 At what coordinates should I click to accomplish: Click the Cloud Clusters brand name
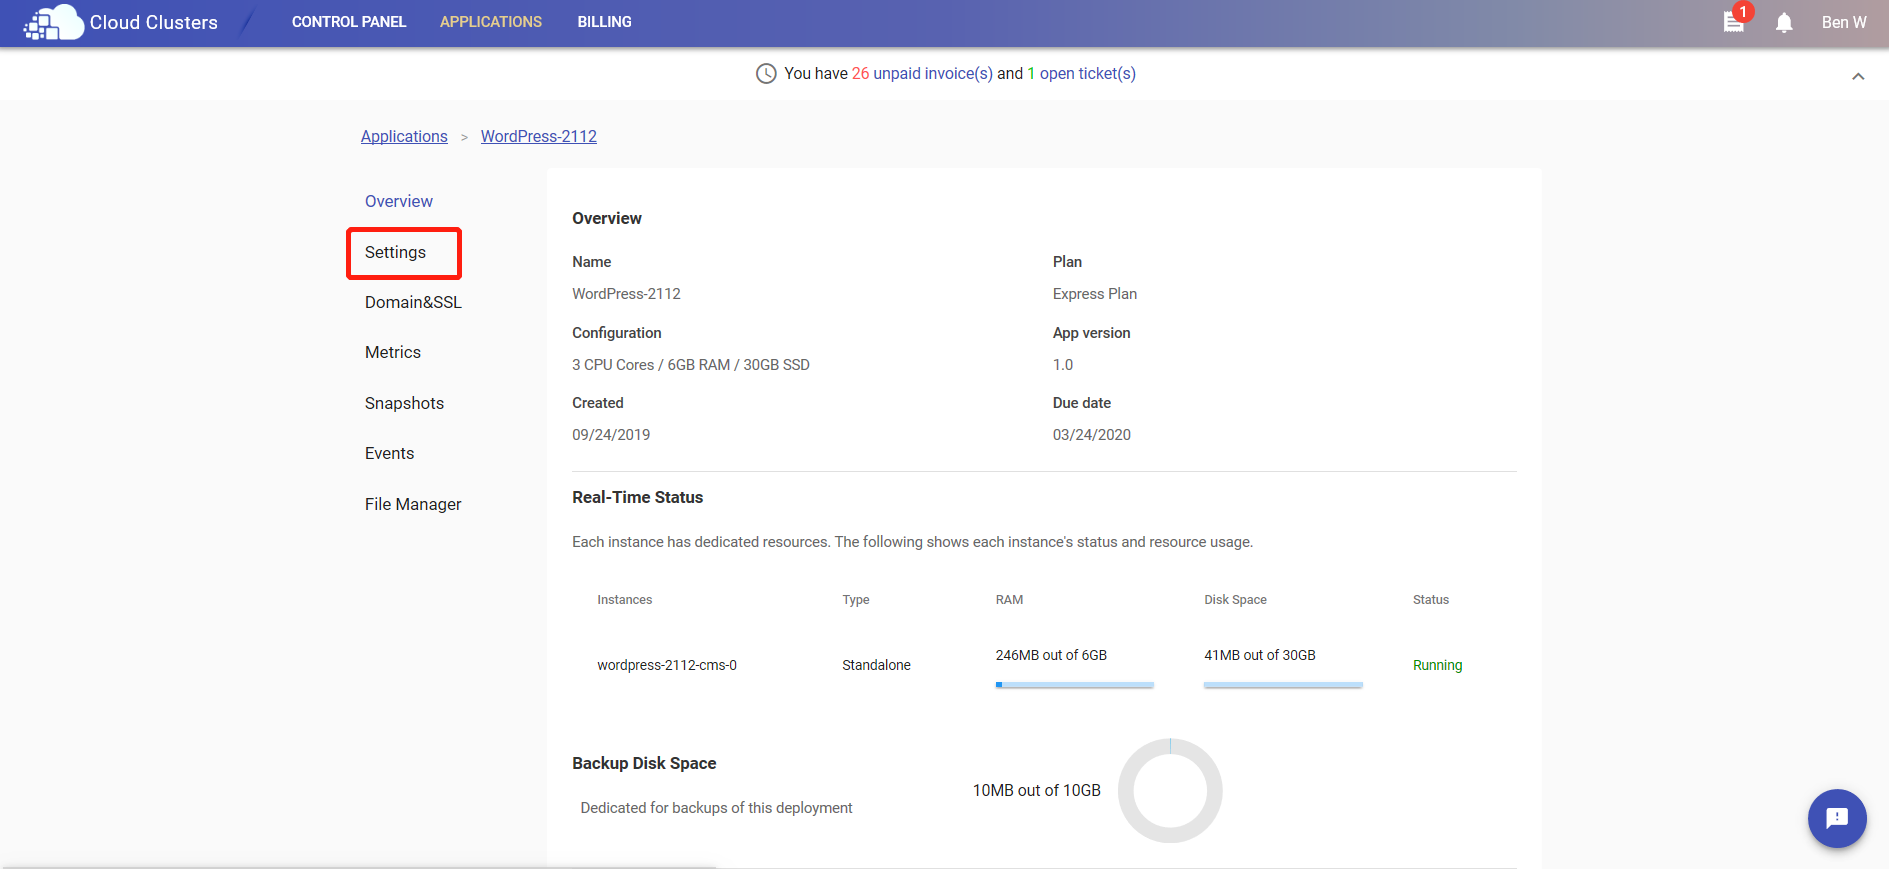pos(154,22)
